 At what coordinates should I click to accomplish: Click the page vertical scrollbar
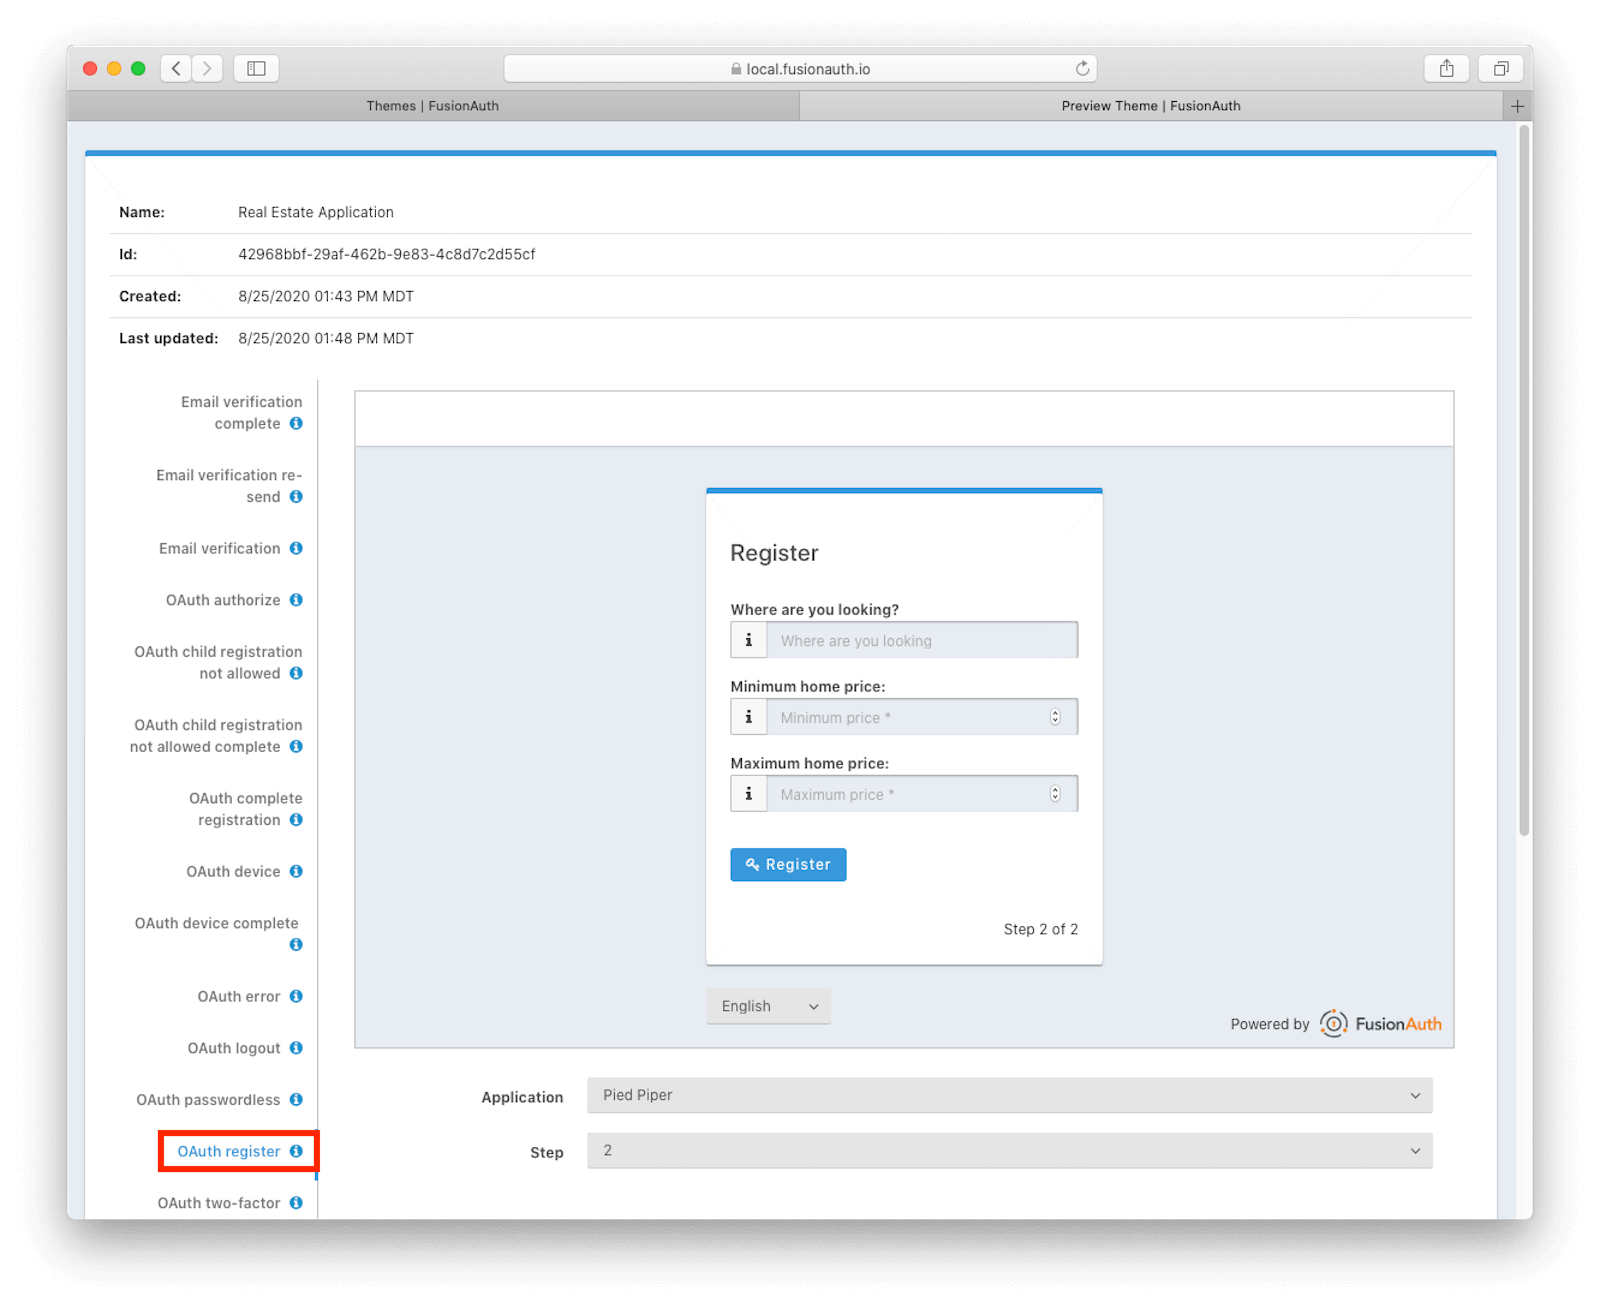1524,480
